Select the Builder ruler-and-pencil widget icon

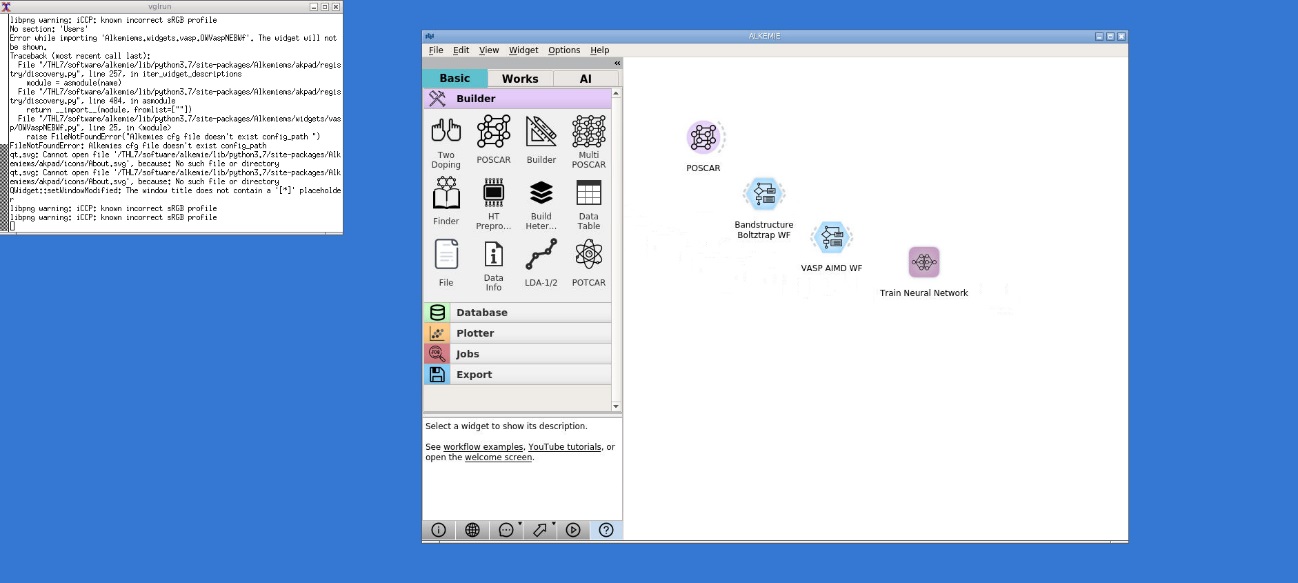point(541,131)
